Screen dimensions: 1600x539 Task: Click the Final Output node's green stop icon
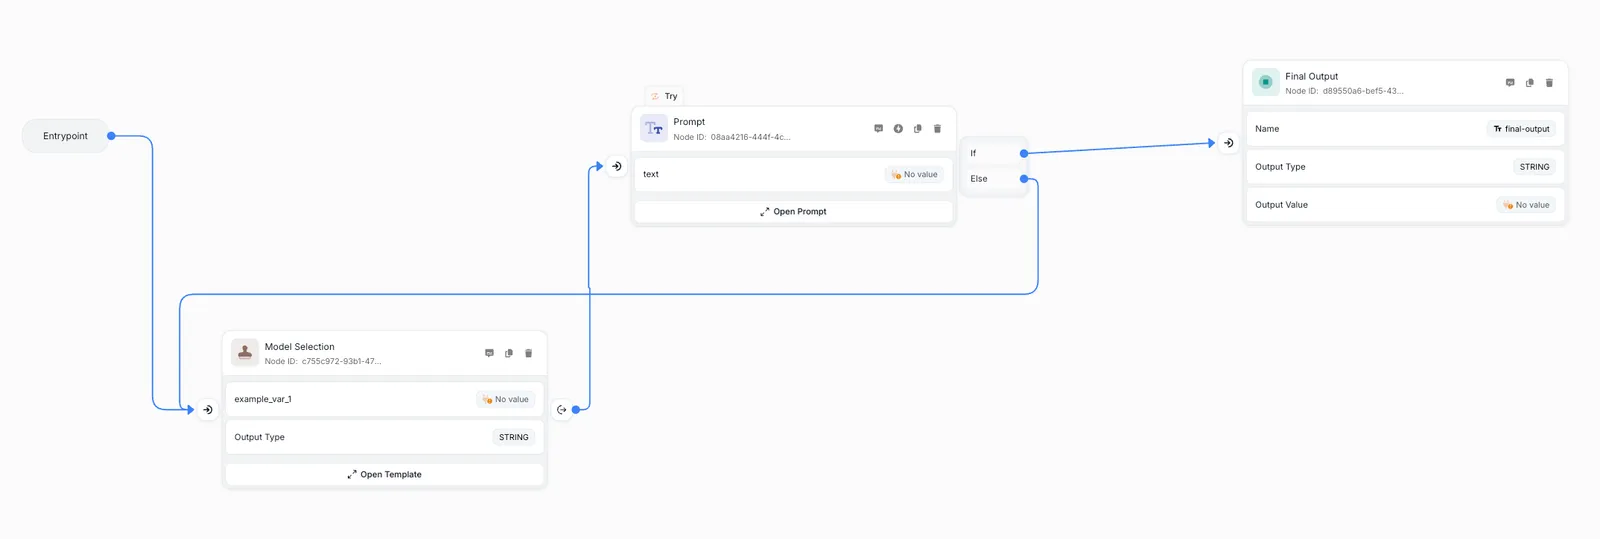pos(1266,82)
